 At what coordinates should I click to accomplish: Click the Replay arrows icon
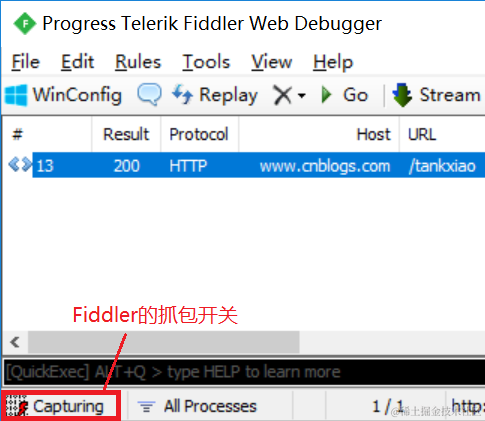pyautogui.click(x=182, y=94)
